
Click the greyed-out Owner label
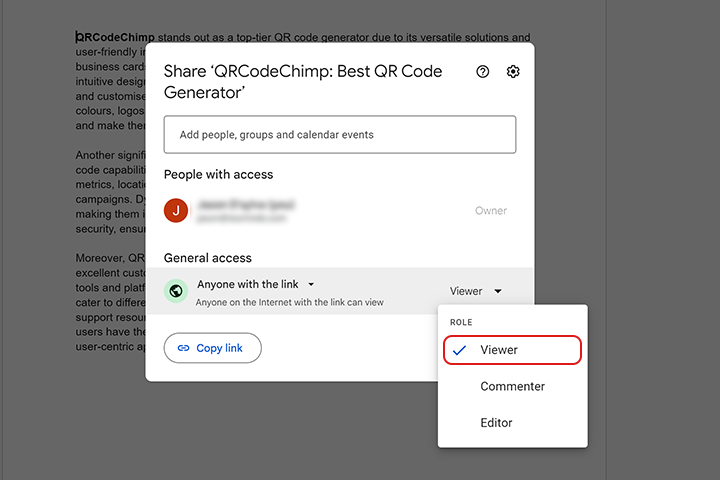490,211
